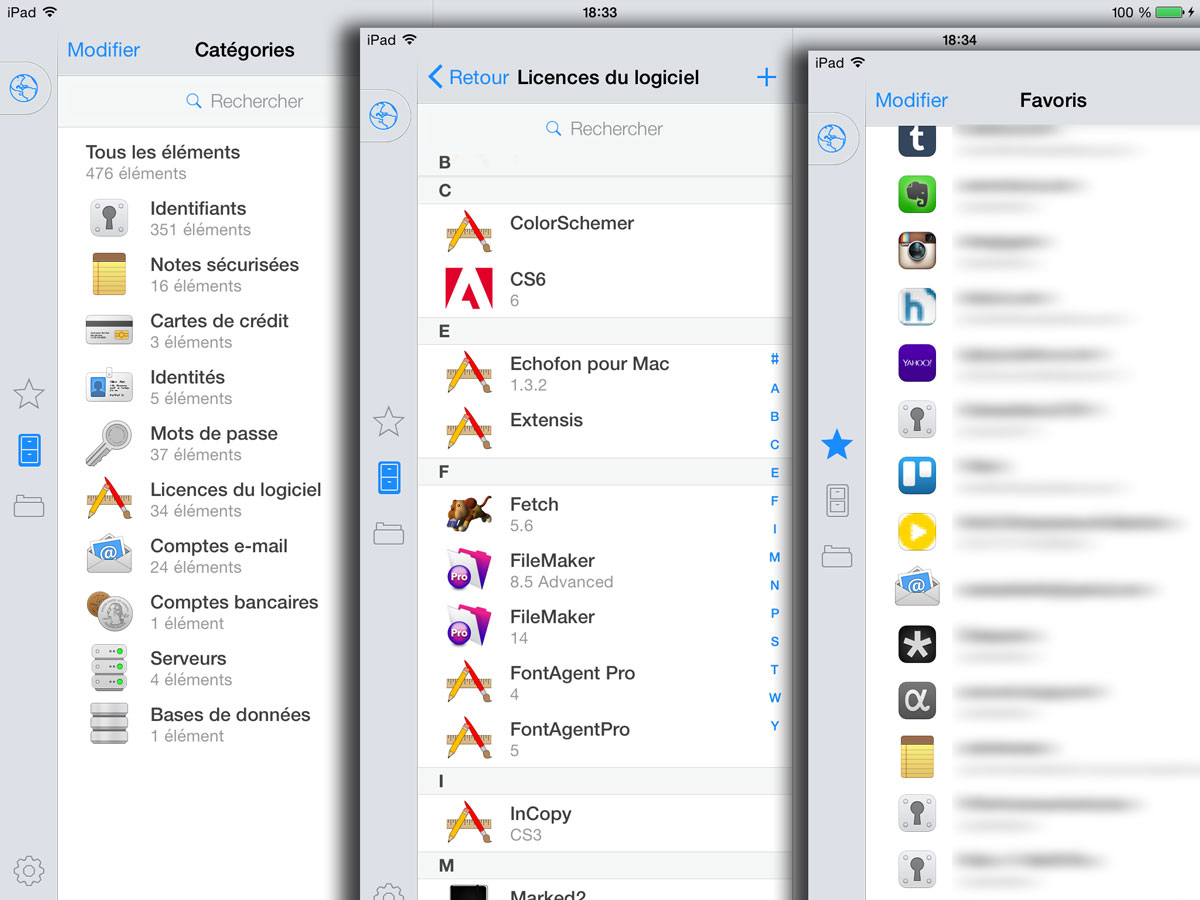The image size is (1200, 900).
Task: Jump to letter P in index
Action: point(775,613)
